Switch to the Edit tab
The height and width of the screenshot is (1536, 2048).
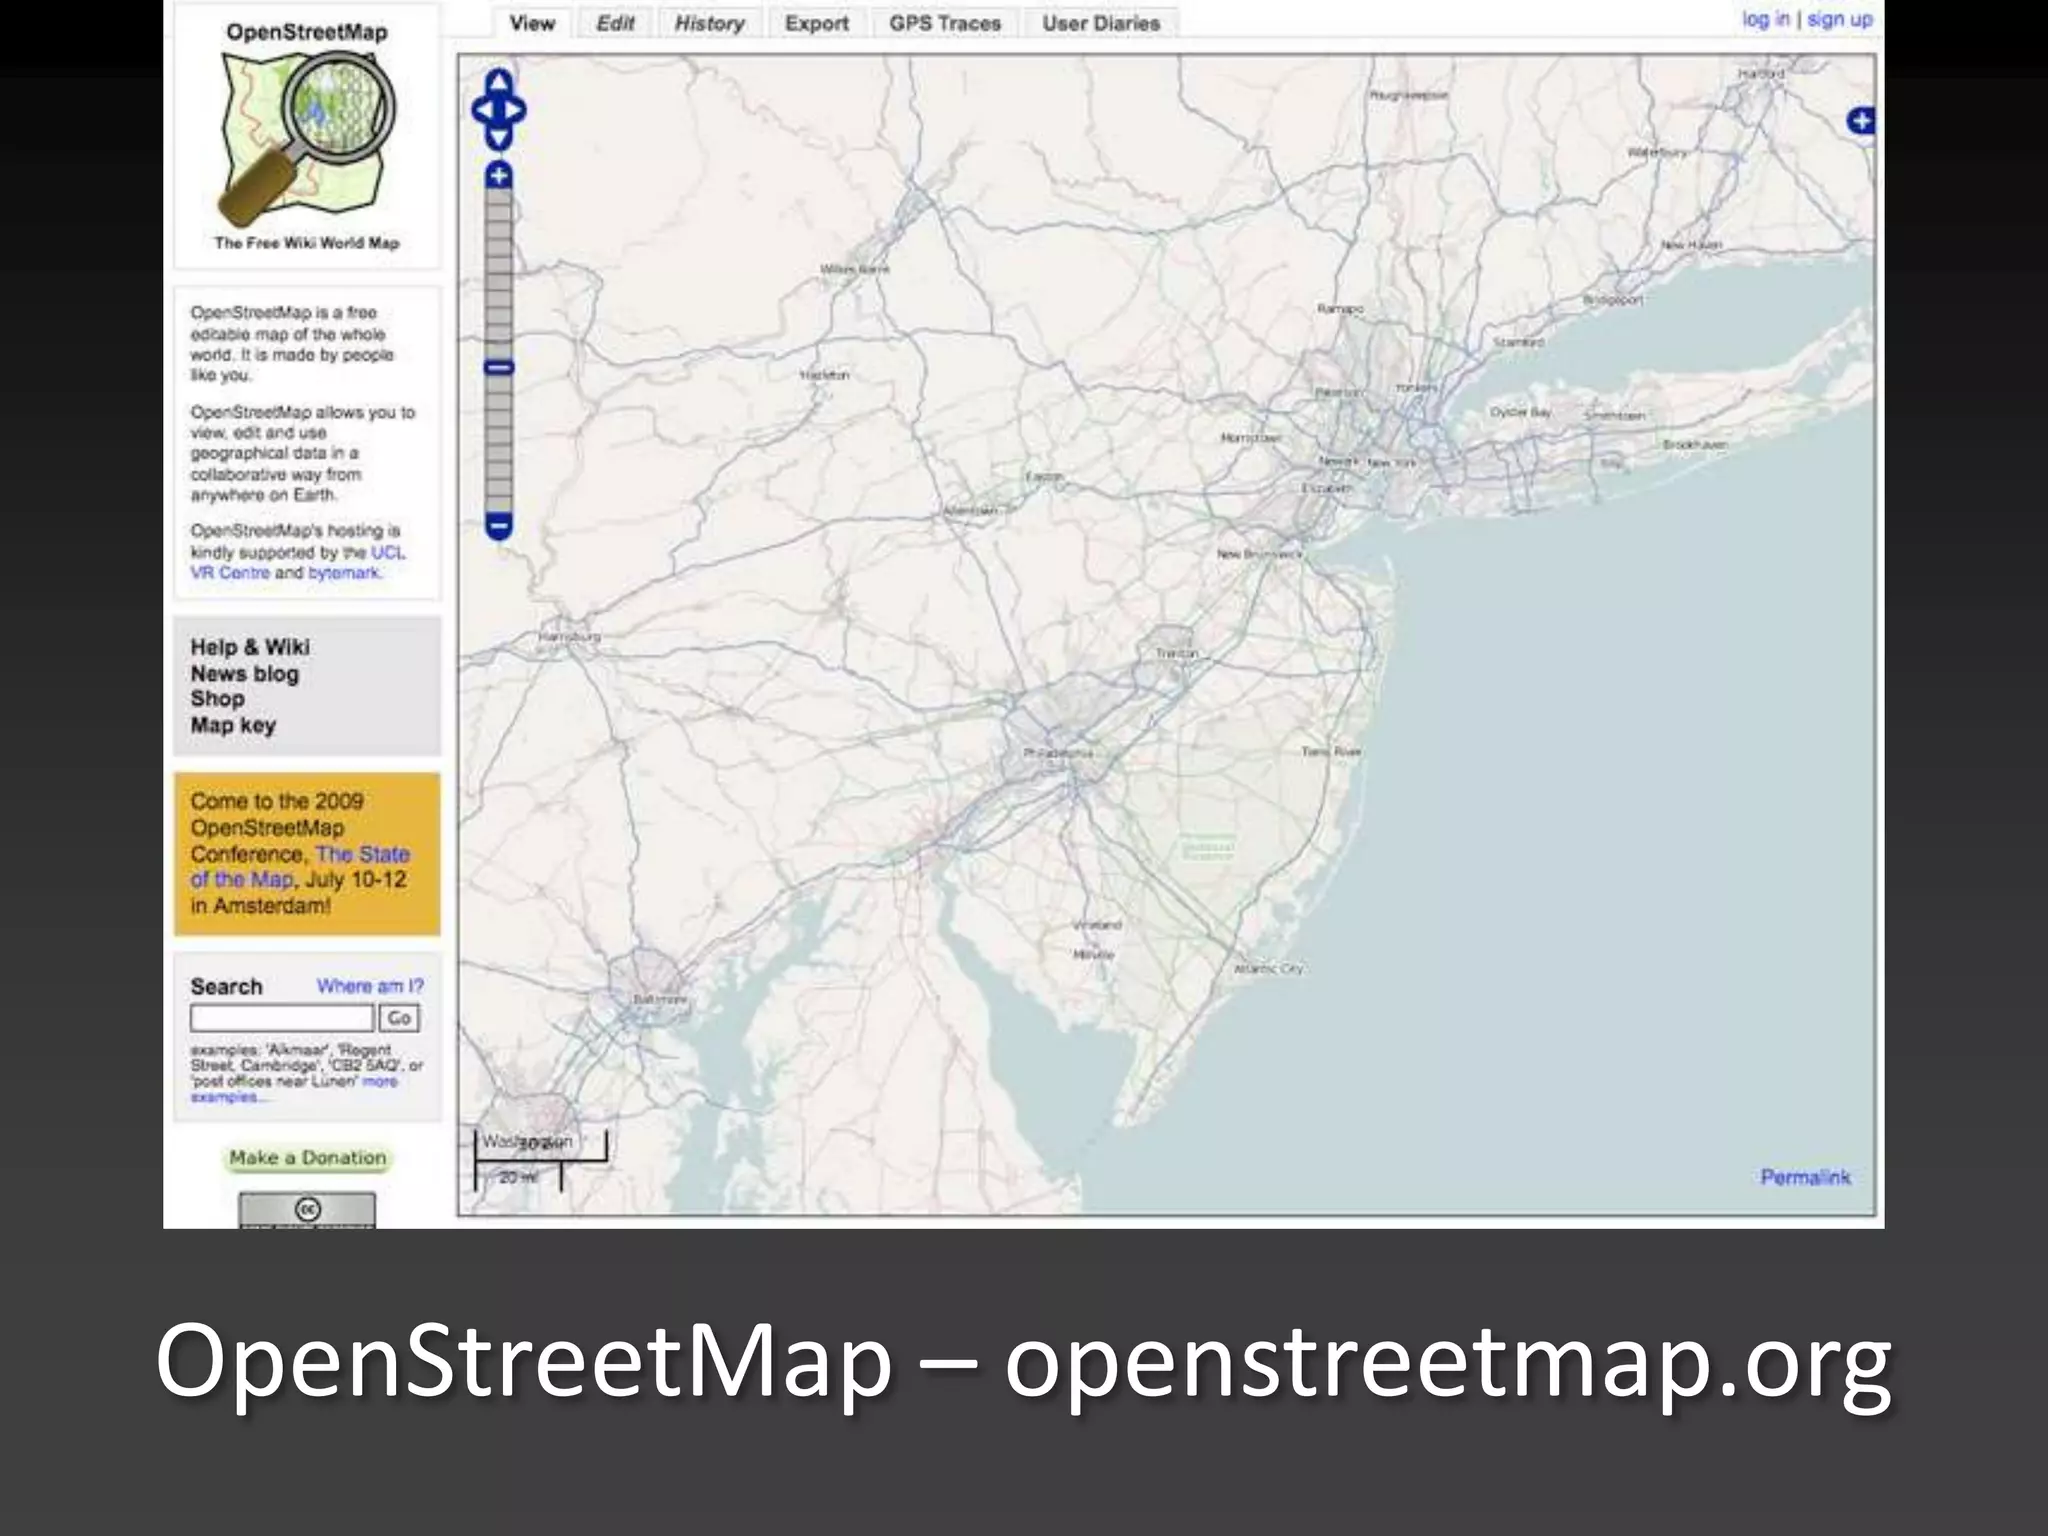(615, 23)
